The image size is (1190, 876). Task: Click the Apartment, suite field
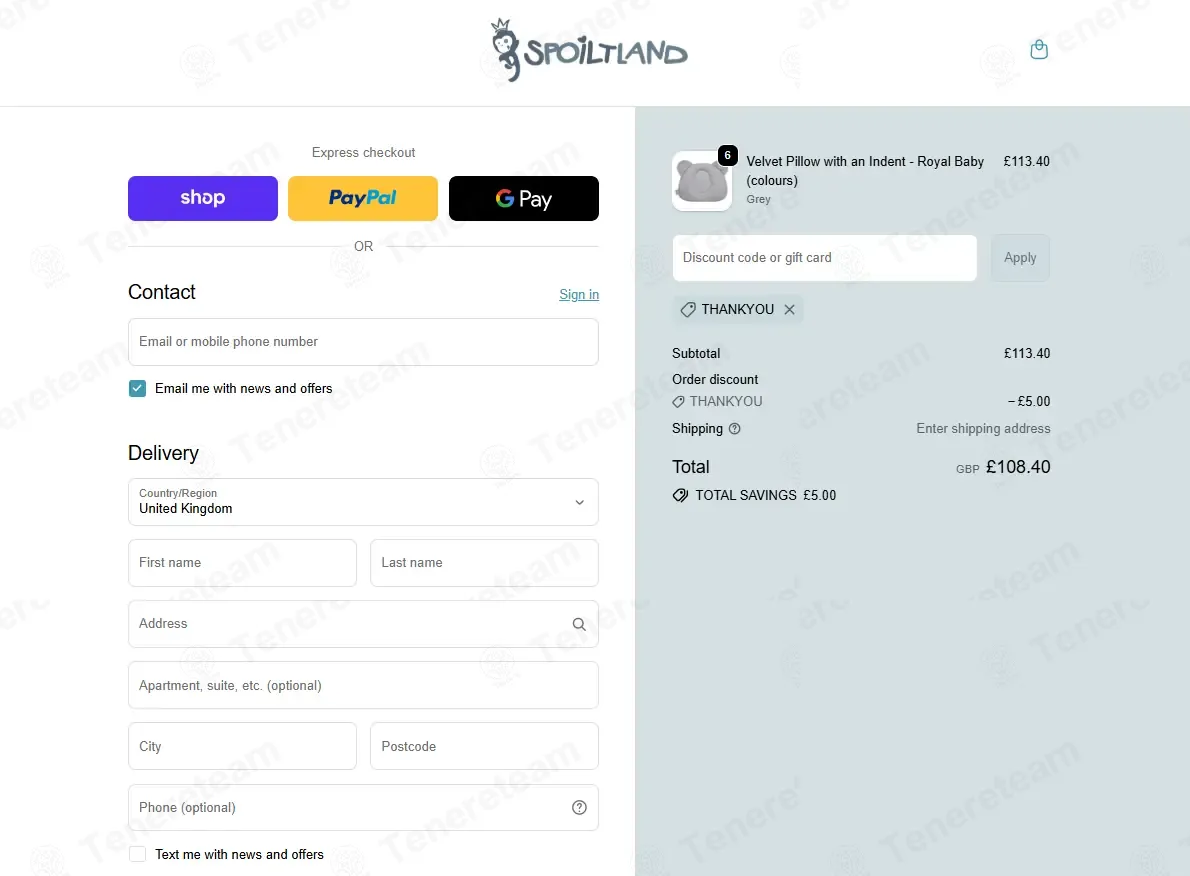pyautogui.click(x=364, y=685)
